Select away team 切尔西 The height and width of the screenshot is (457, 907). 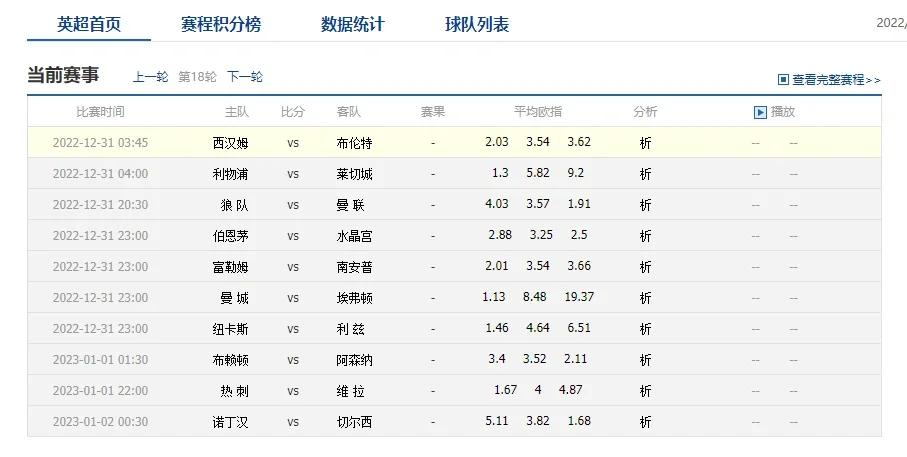point(354,422)
